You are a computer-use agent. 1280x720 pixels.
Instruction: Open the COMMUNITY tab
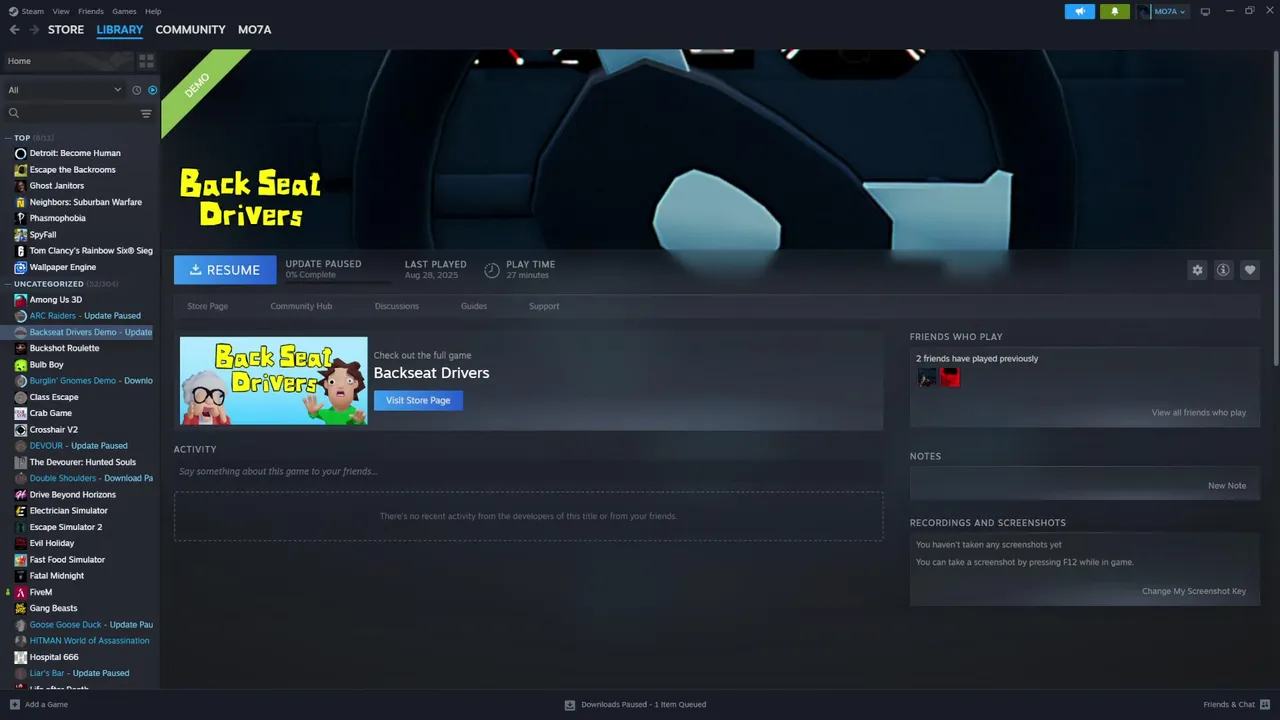190,30
